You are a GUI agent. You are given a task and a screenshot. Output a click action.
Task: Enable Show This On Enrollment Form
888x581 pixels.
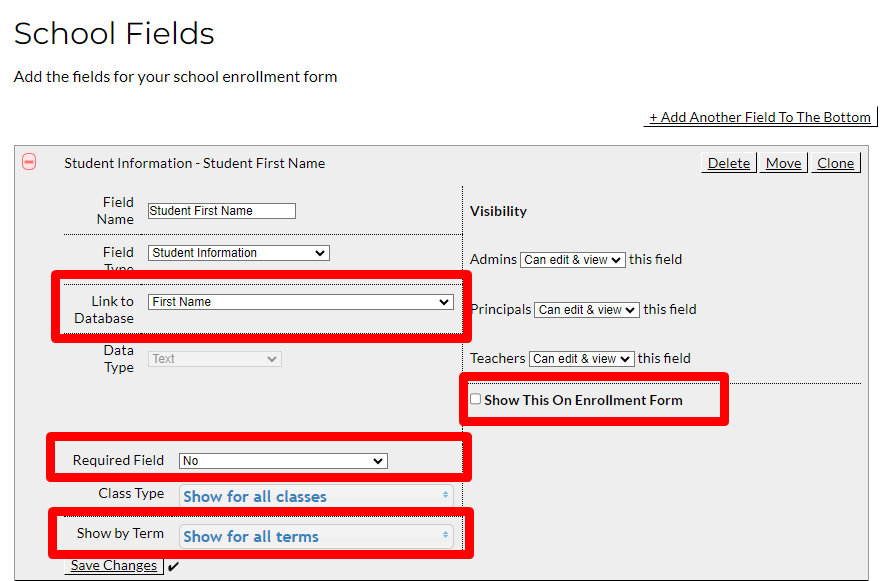coord(475,398)
